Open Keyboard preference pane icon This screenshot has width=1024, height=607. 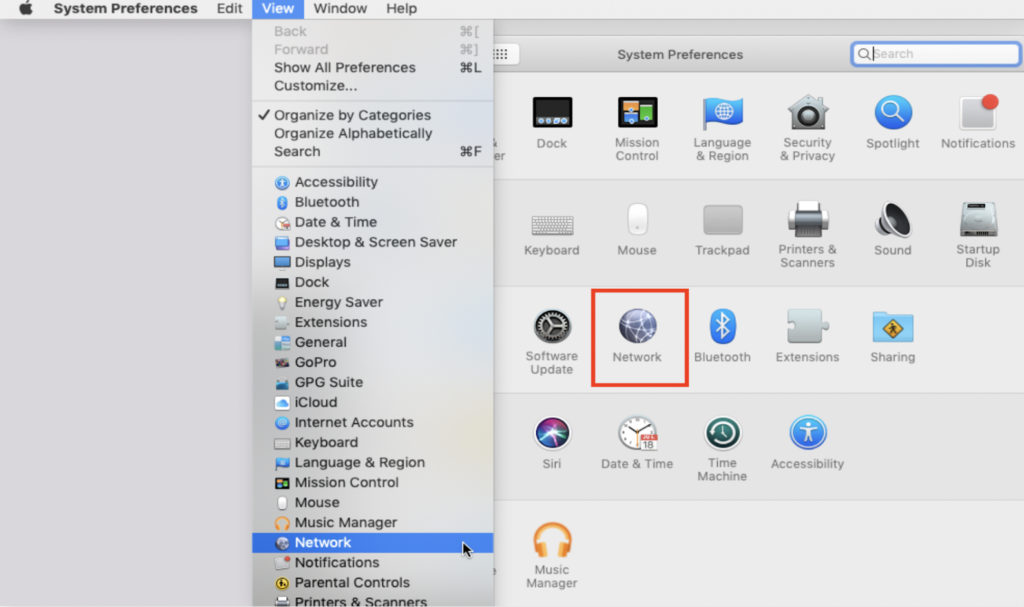(x=552, y=225)
